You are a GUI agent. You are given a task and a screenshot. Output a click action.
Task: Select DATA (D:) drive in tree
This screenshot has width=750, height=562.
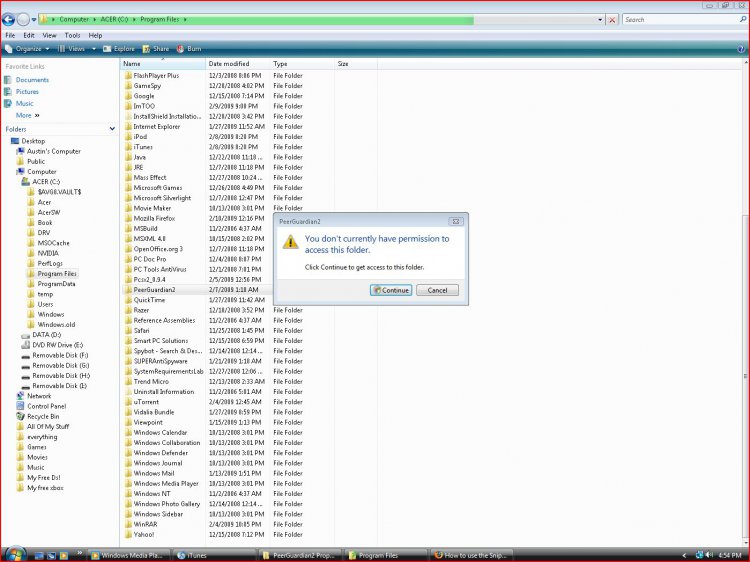tap(46, 335)
